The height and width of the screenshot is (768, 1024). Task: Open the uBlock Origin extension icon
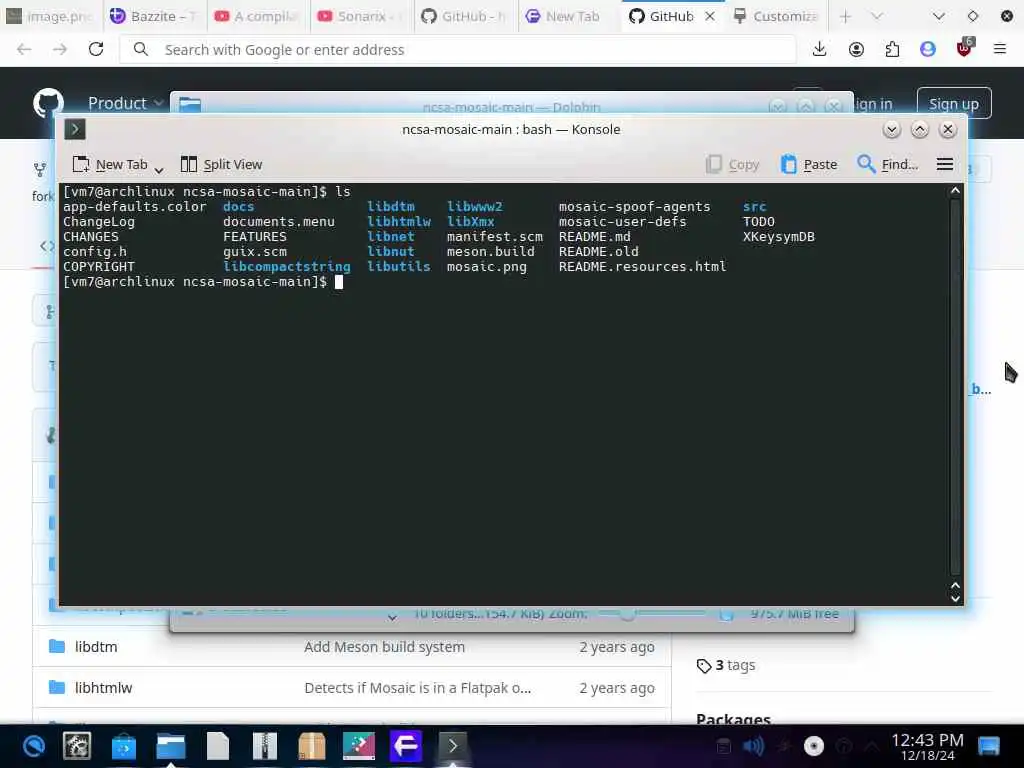[x=964, y=48]
